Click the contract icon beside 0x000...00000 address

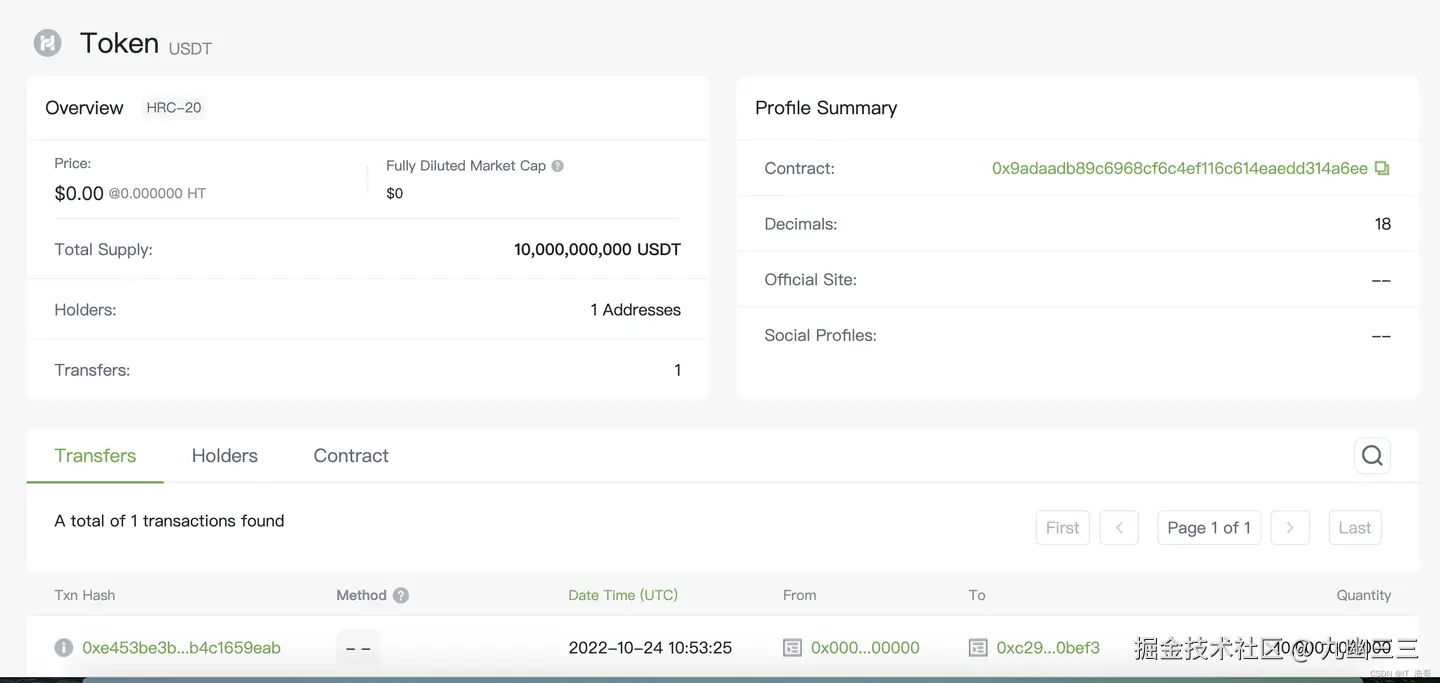click(x=792, y=648)
